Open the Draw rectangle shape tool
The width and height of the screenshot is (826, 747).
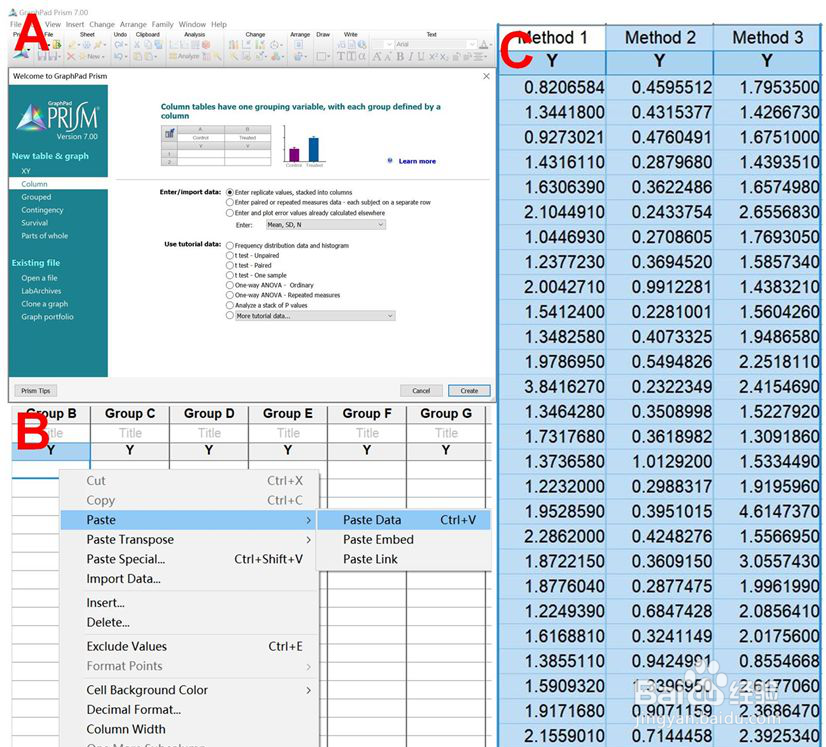point(321,56)
